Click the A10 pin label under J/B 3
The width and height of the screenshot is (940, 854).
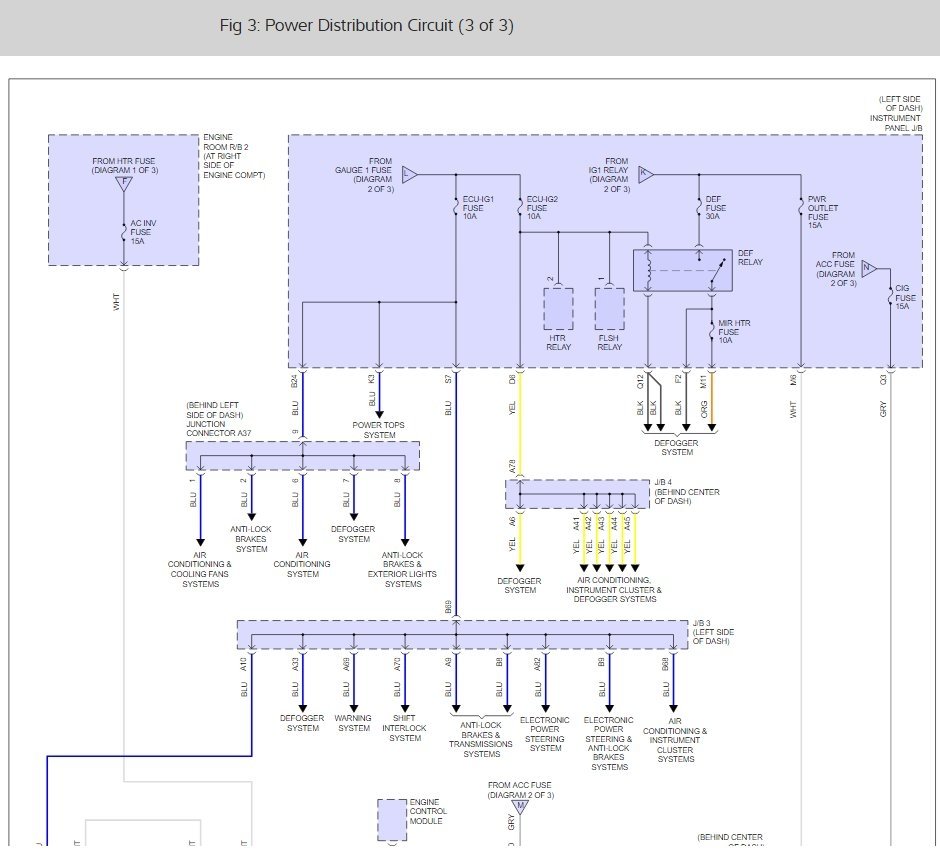(x=243, y=665)
